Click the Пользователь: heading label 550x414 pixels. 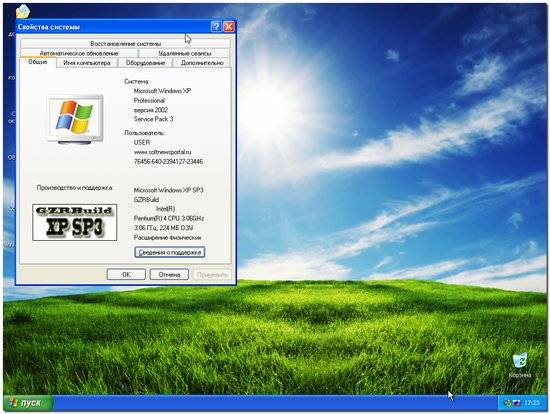tap(144, 133)
